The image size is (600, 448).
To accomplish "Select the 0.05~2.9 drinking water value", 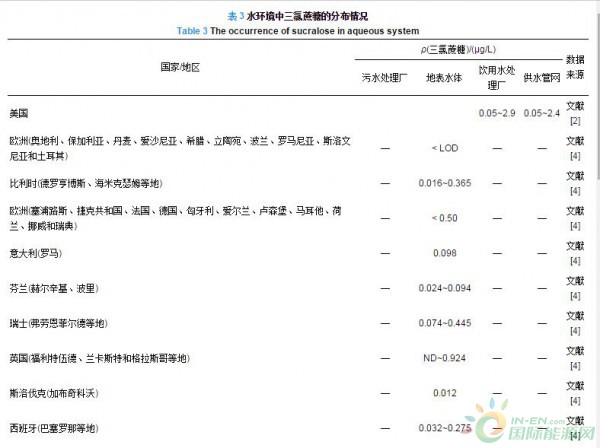I will pyautogui.click(x=497, y=113).
